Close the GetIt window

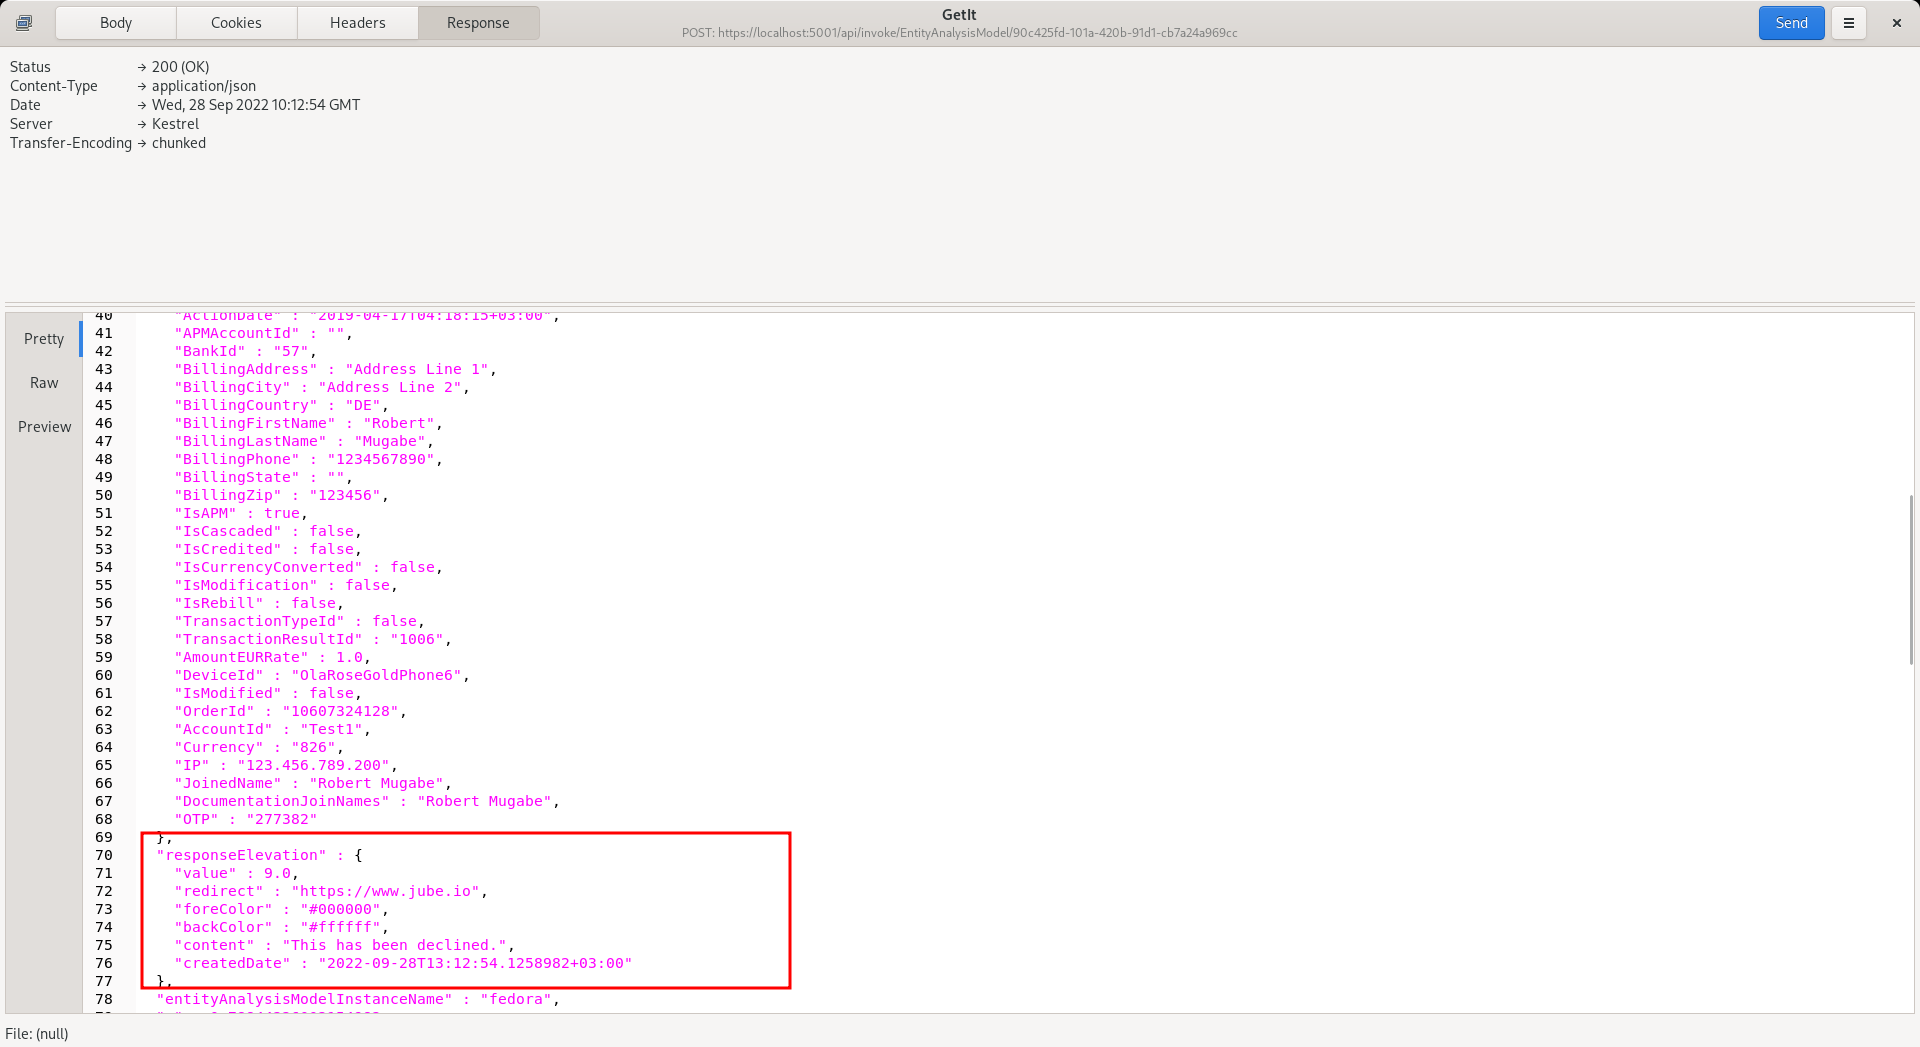pyautogui.click(x=1896, y=23)
